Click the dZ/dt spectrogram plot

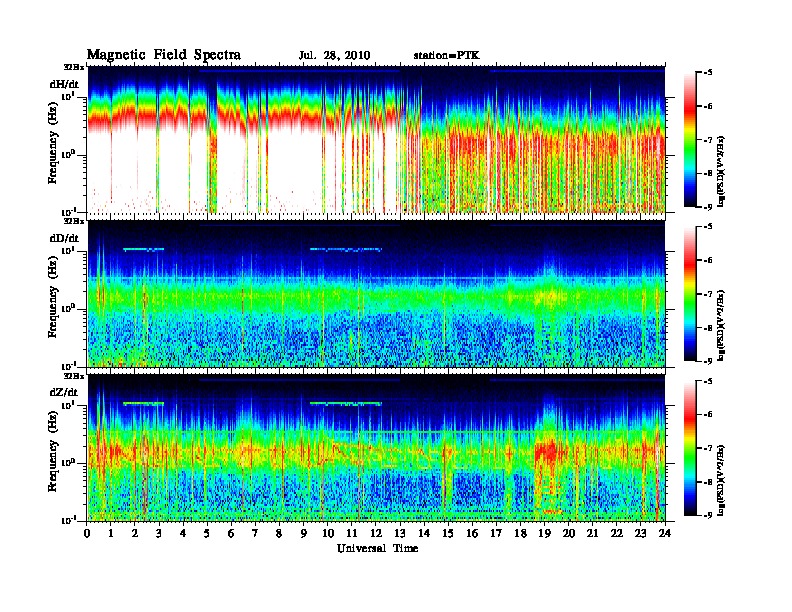tap(376, 448)
